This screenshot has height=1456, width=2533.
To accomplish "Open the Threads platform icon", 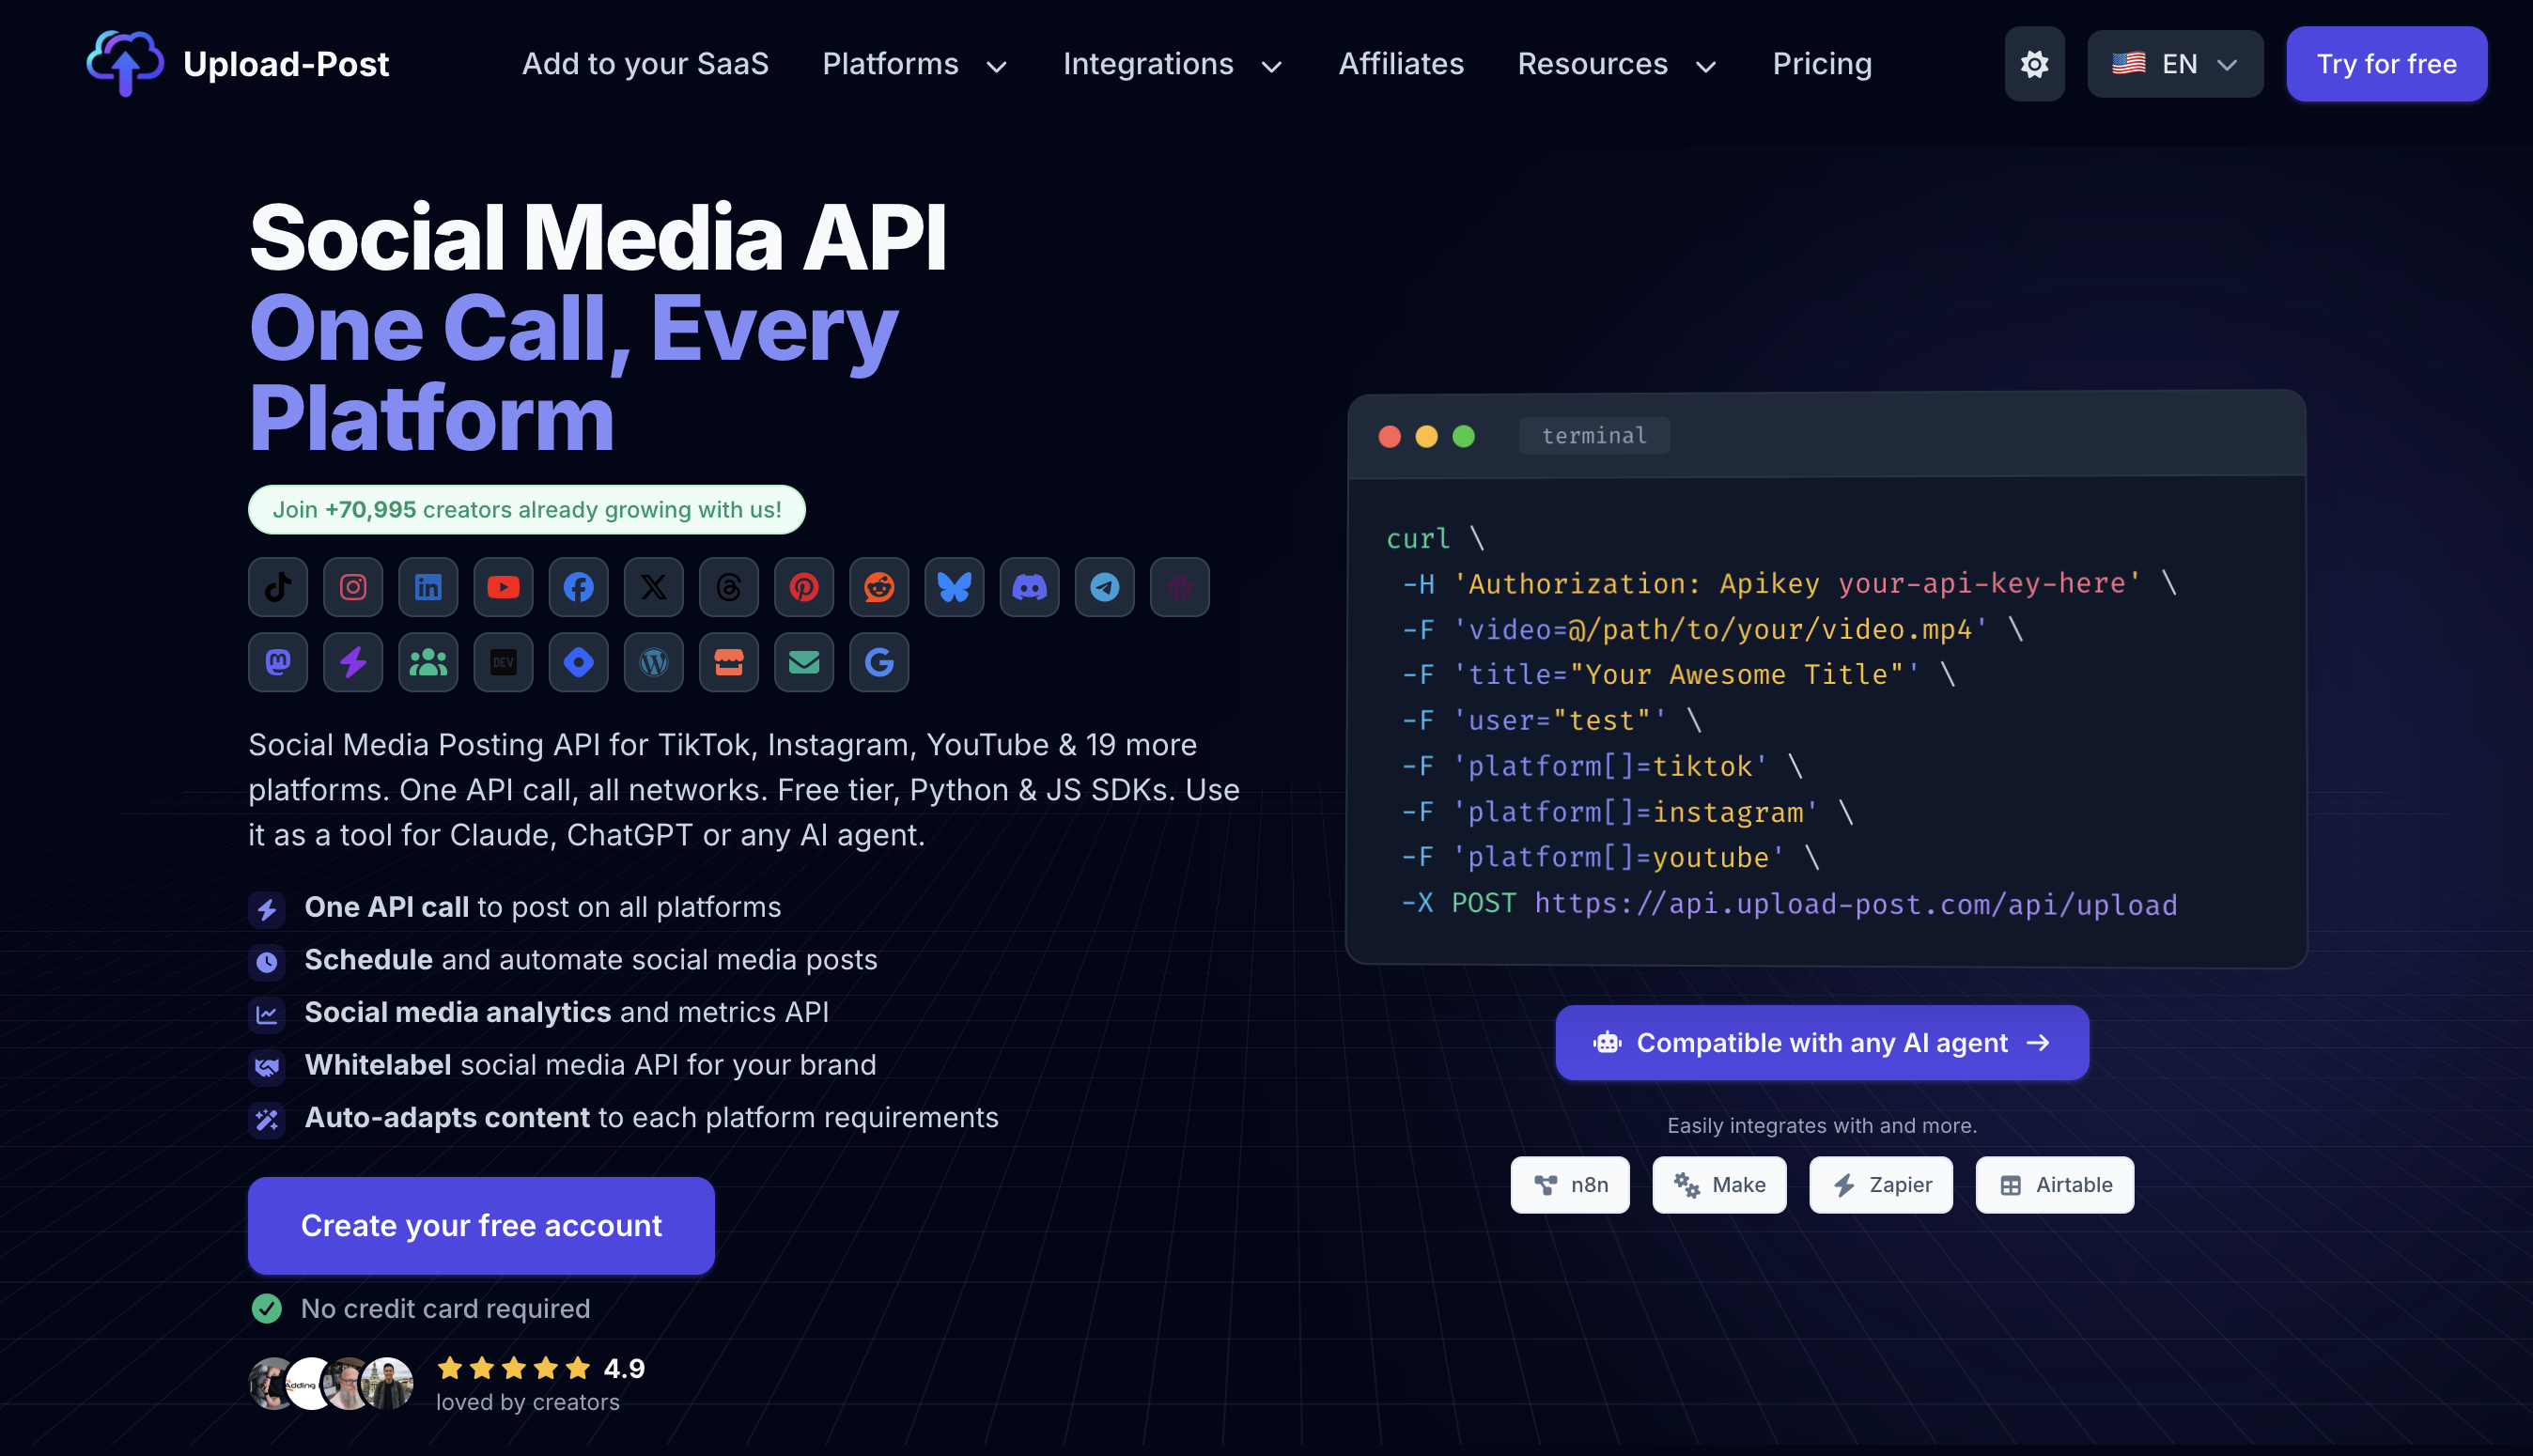I will click(x=728, y=587).
